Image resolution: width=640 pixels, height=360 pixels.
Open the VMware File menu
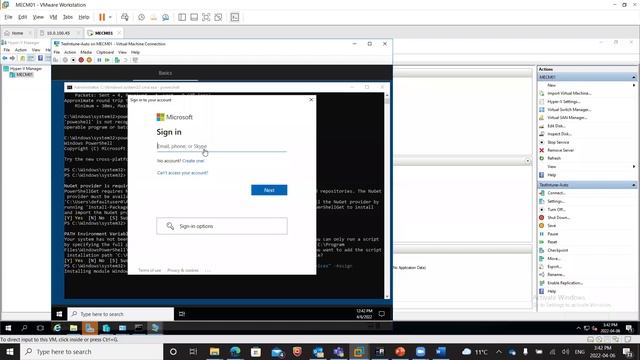tap(8, 17)
